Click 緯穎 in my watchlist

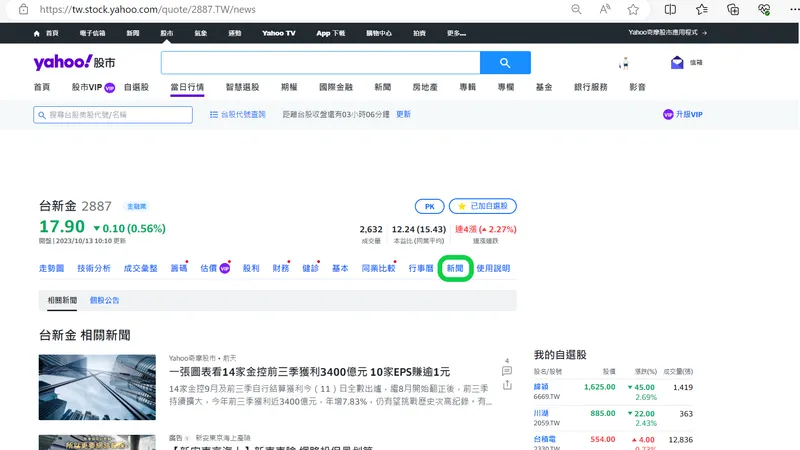coord(541,387)
